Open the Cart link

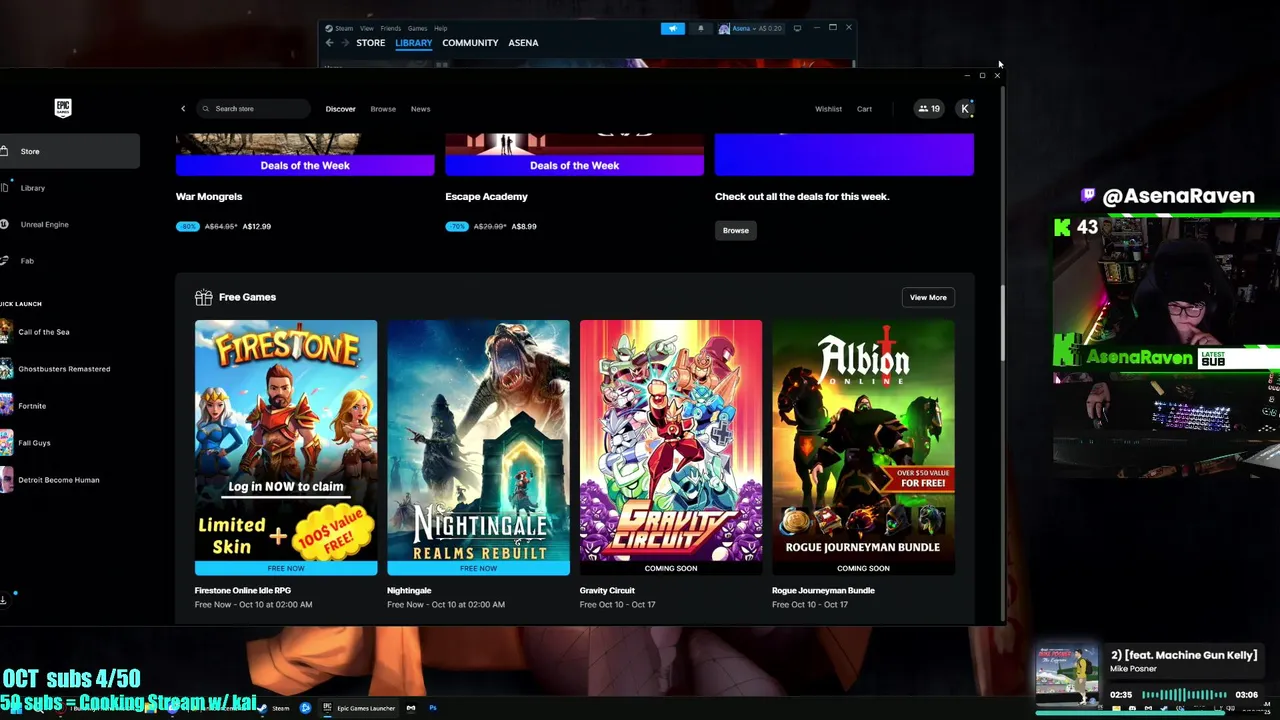click(x=864, y=109)
